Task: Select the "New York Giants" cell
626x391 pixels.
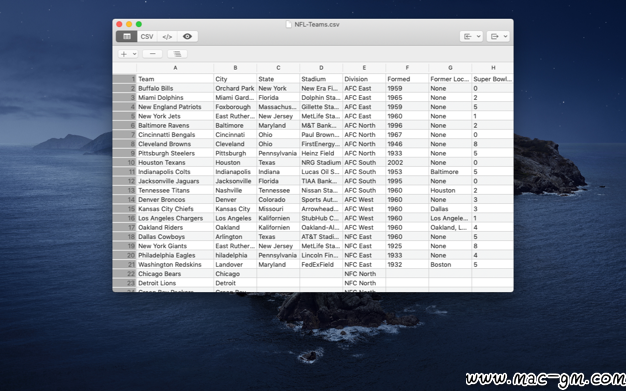Action: [175, 246]
